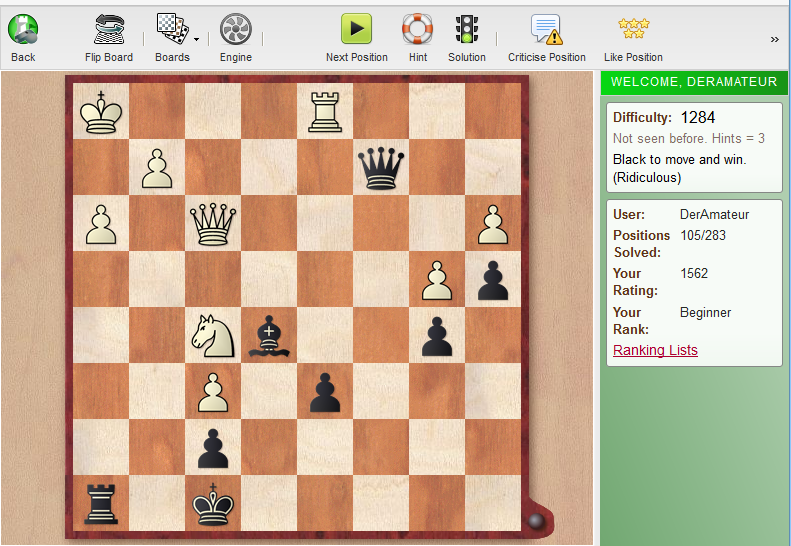Flip the board orientation
Image resolution: width=791 pixels, height=546 pixels.
click(109, 30)
